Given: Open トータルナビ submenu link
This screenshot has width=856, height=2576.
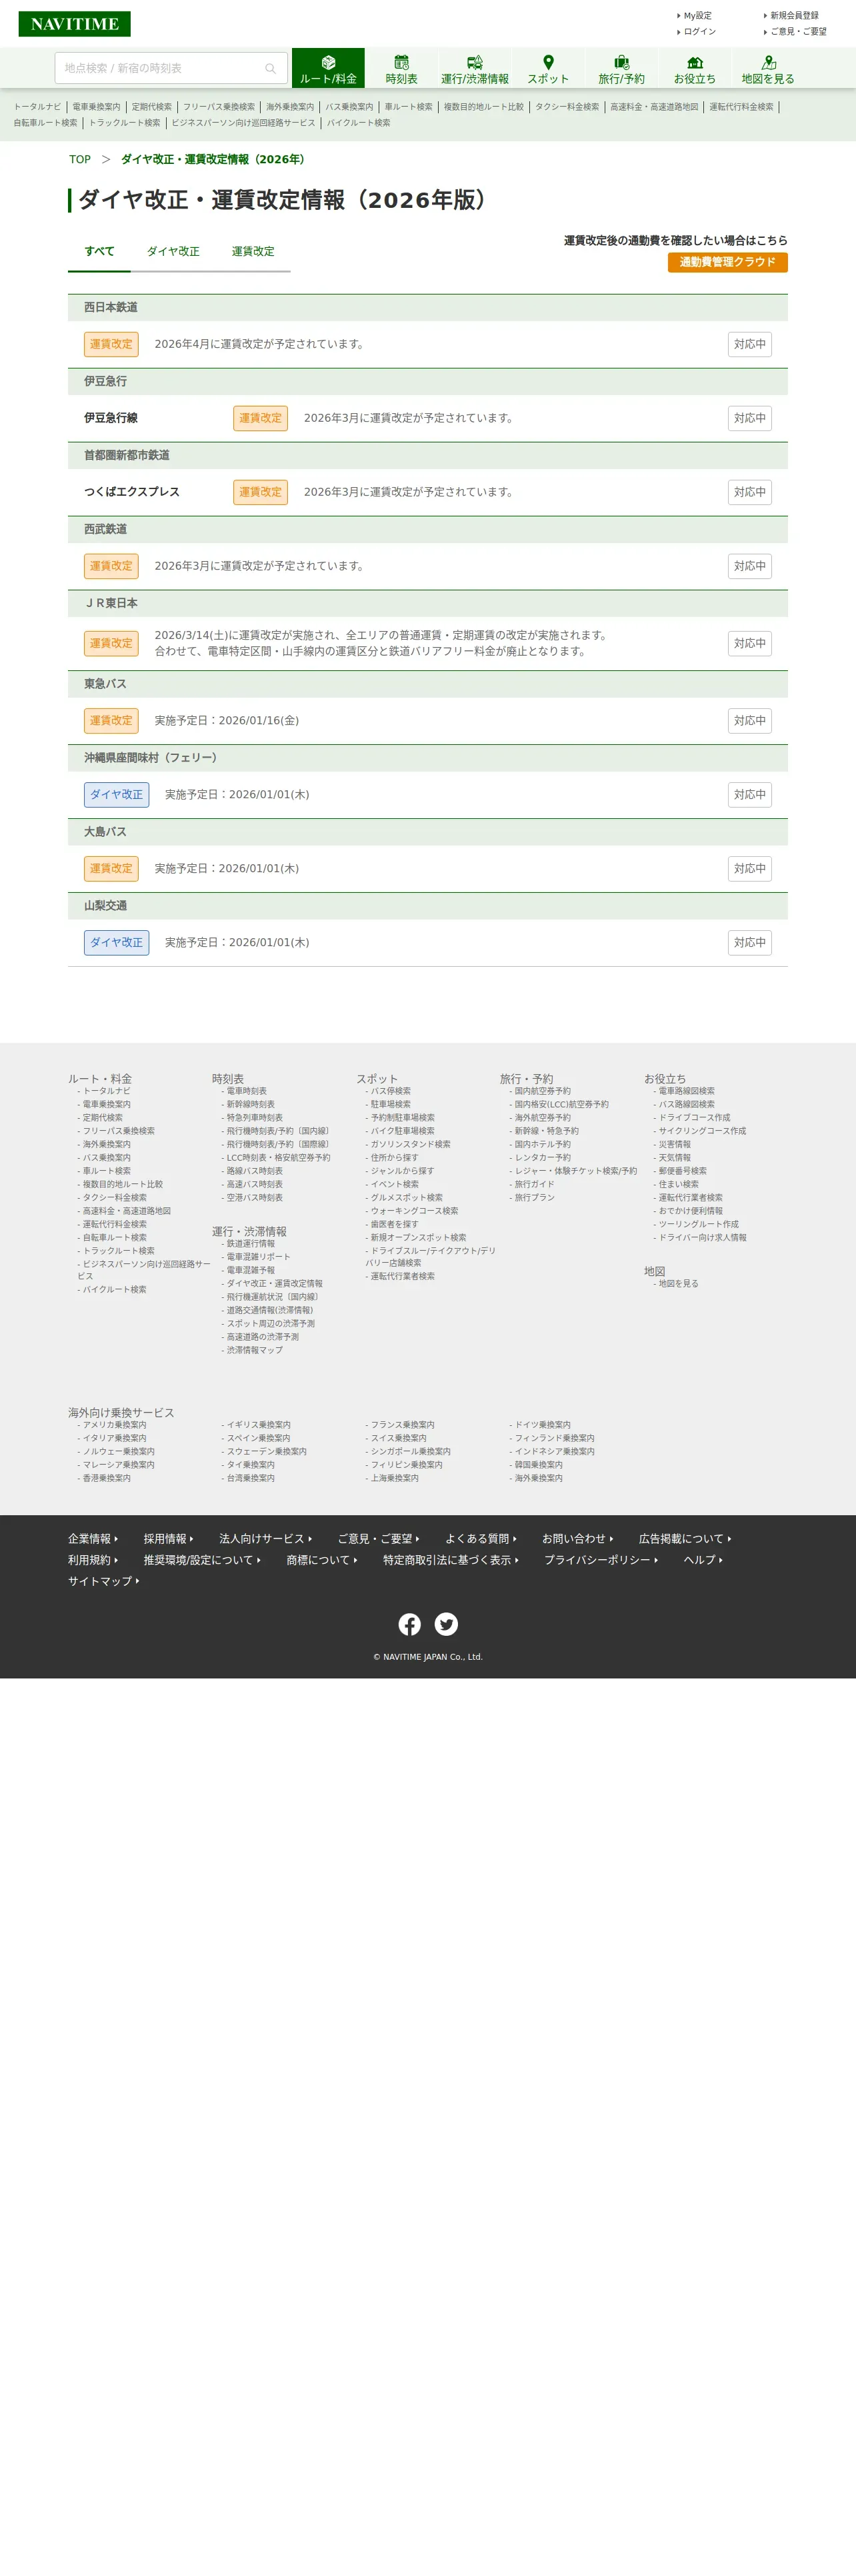Looking at the screenshot, I should pyautogui.click(x=37, y=107).
